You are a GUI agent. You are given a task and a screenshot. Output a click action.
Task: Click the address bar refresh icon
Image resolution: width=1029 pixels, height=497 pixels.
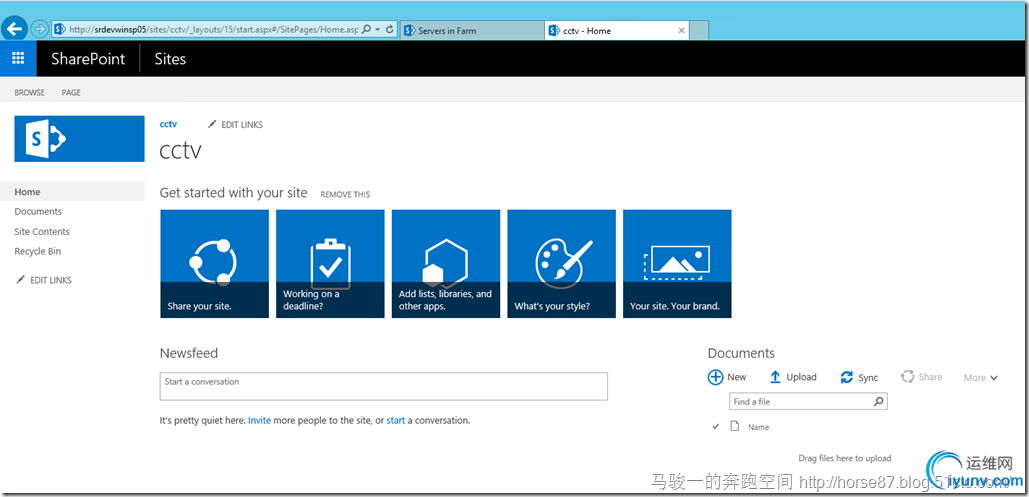click(390, 30)
